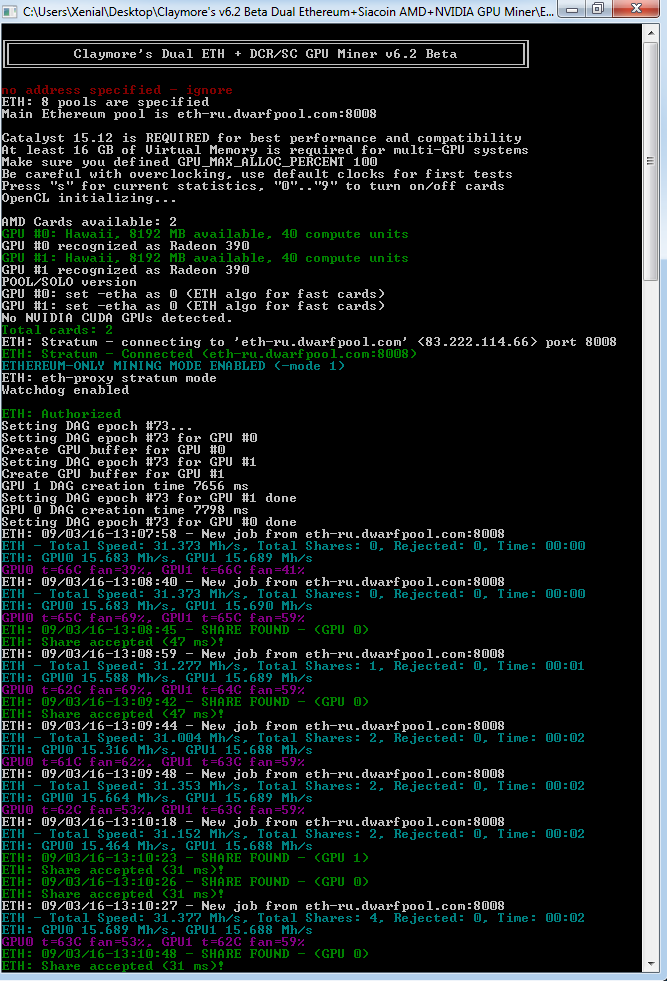
Task: Click the red 'no address specified' line
Action: tap(117, 90)
